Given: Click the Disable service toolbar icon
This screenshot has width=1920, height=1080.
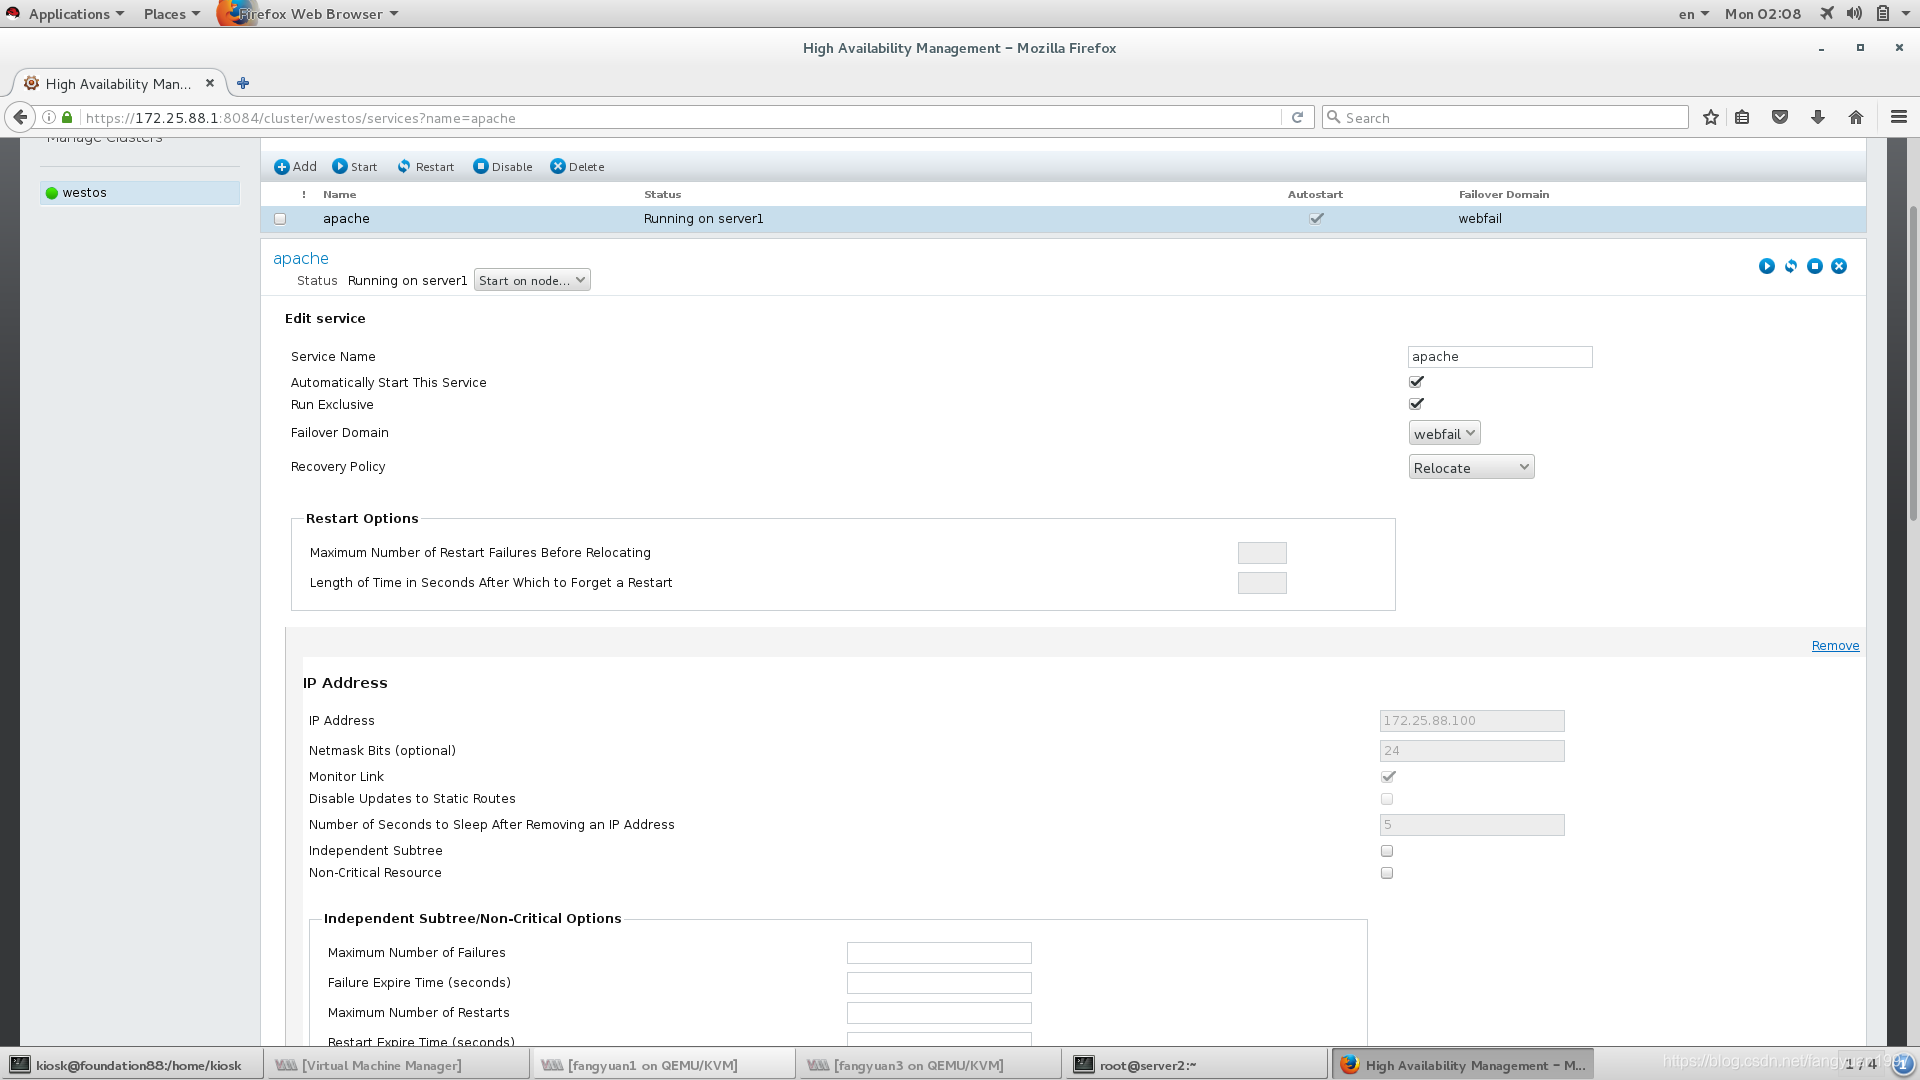Looking at the screenshot, I should [x=481, y=167].
